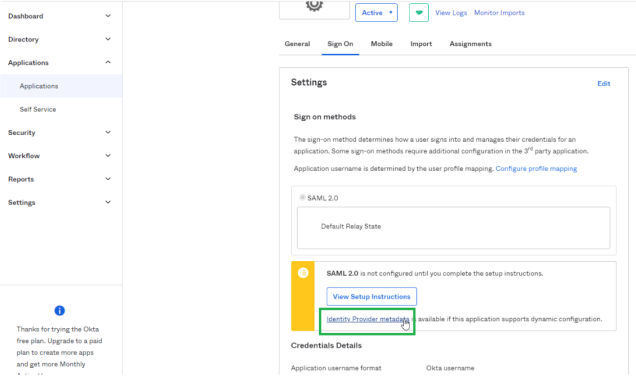Open the Identity Provider metadata link

[x=368, y=319]
